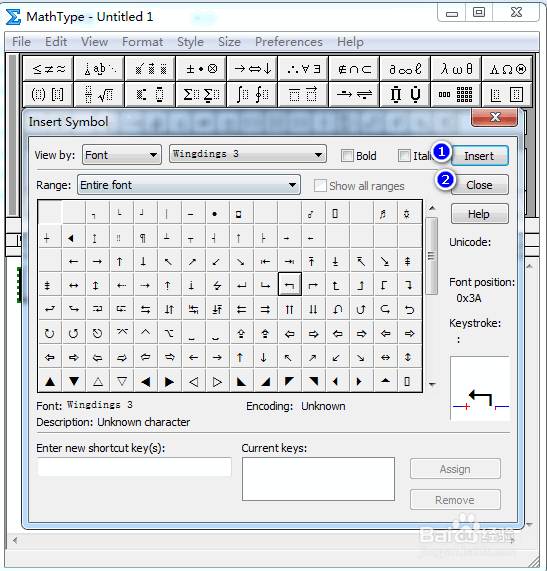Open the Edit menu

coord(56,42)
